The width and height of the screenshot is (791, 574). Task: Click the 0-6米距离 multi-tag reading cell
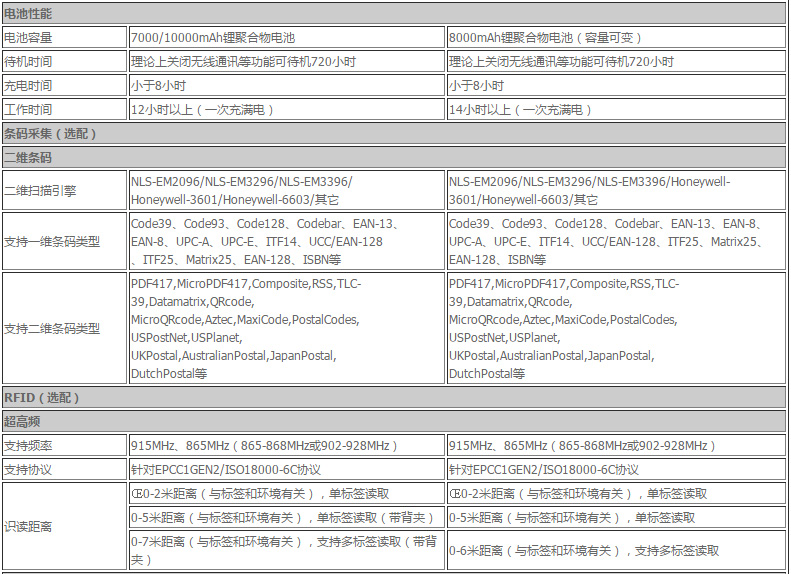[616, 550]
